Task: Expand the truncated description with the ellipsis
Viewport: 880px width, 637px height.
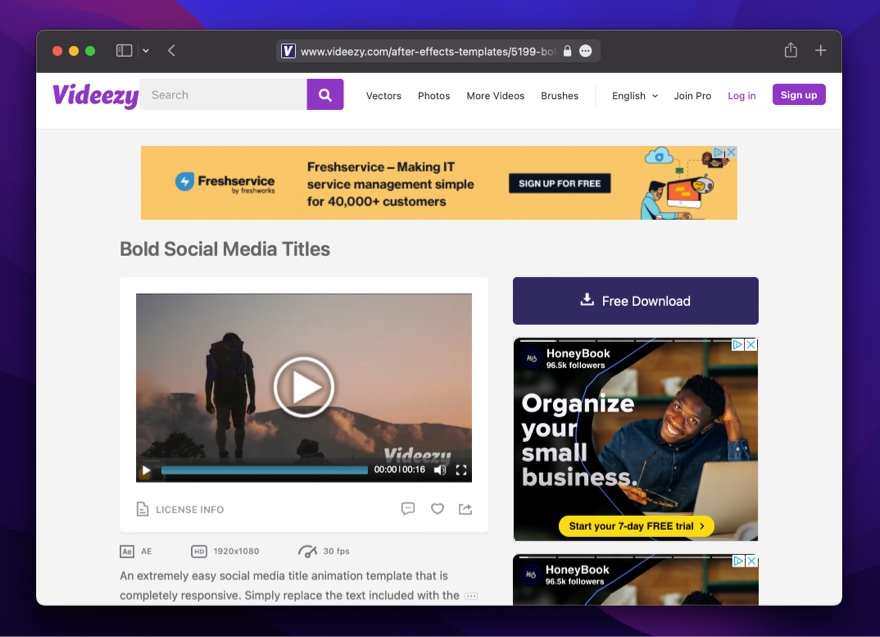Action: click(470, 594)
